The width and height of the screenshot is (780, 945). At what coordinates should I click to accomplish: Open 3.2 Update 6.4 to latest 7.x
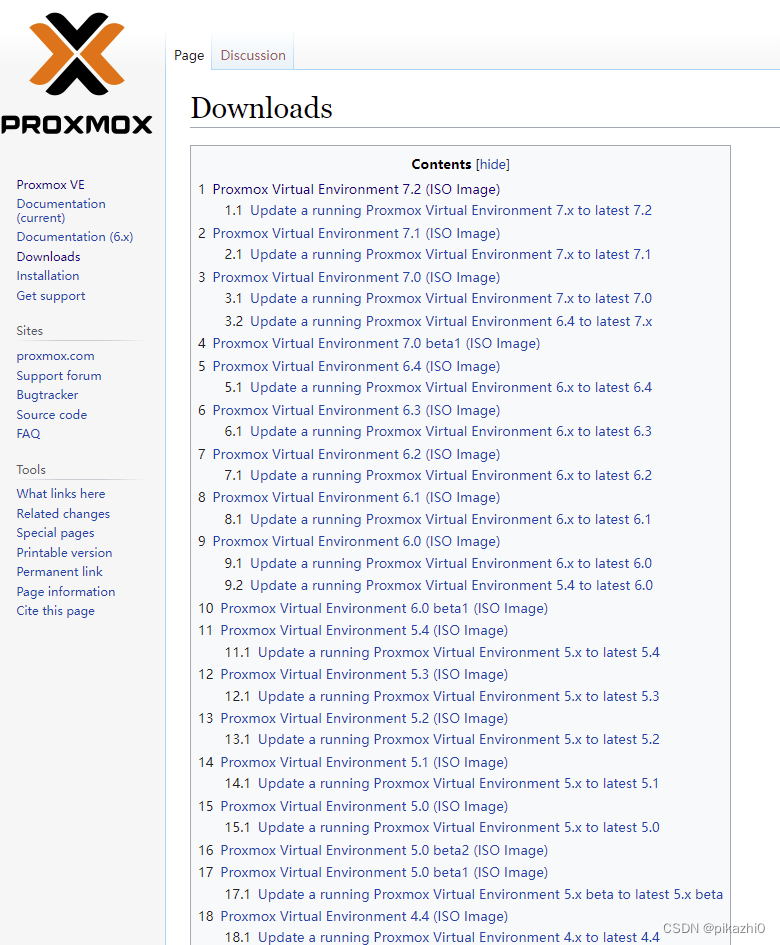click(x=451, y=322)
